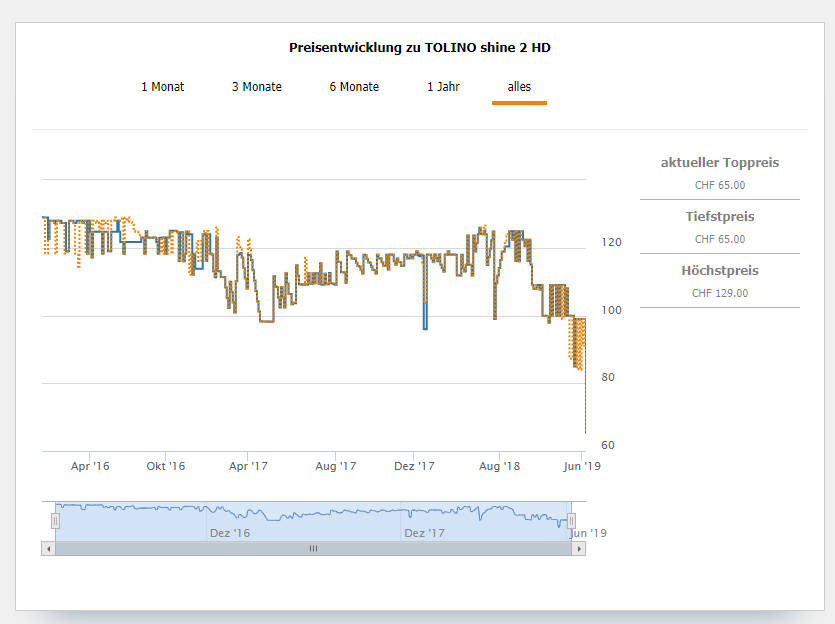Click the scrollbar right arrow button
Image resolution: width=835 pixels, height=624 pixels.
point(579,548)
